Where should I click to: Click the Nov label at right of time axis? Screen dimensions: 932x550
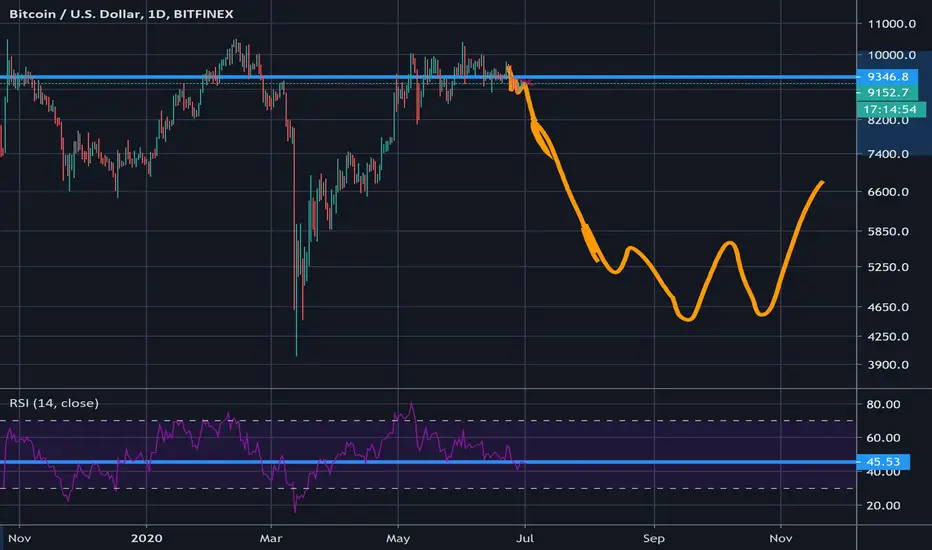(780, 538)
